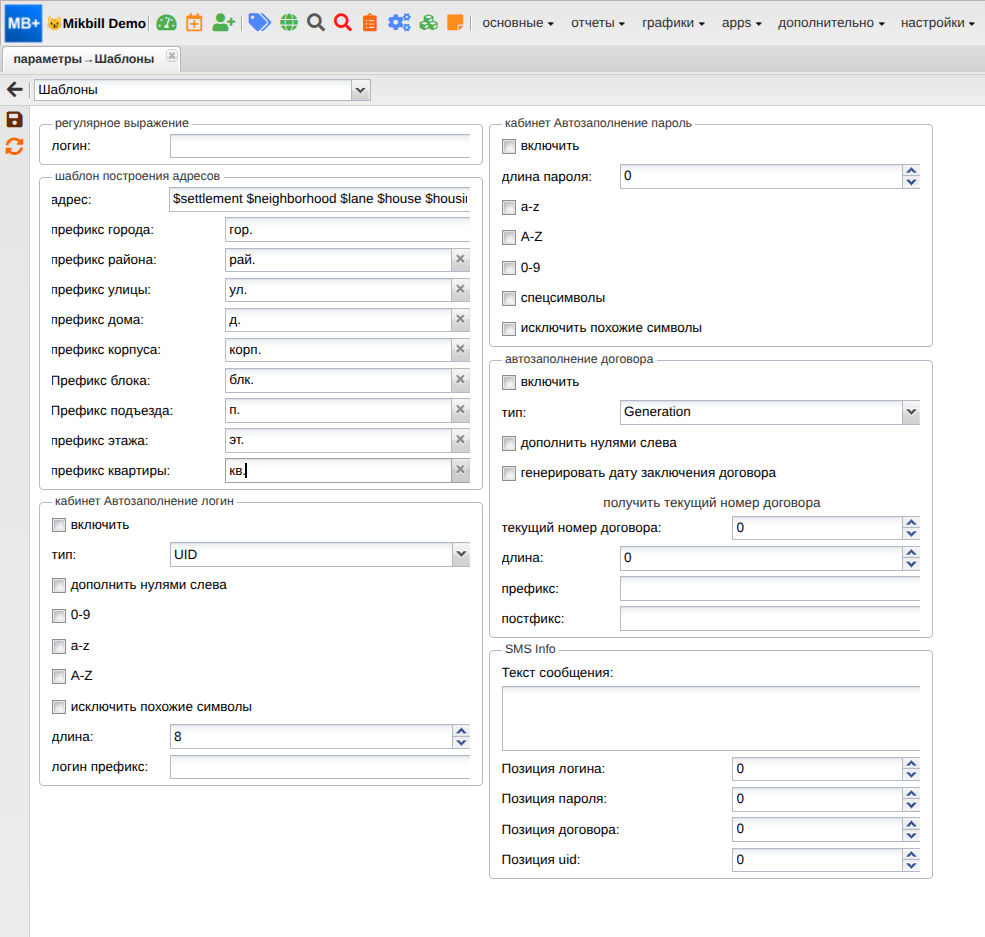The height and width of the screenshot is (937, 985).
Task: Clear the префикс этажа field
Action: pos(460,440)
